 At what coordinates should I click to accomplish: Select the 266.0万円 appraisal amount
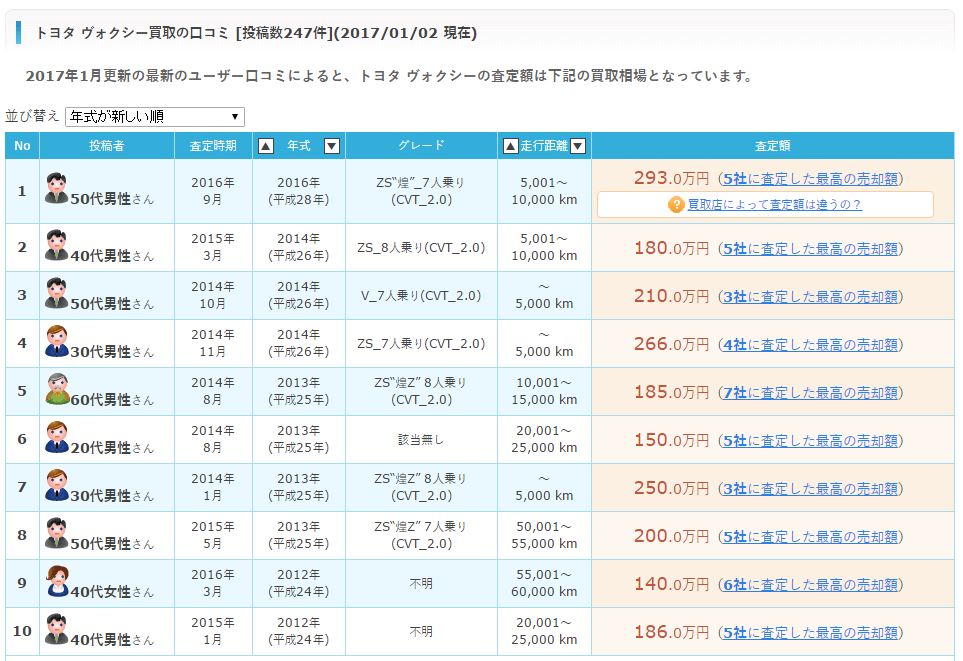click(671, 344)
